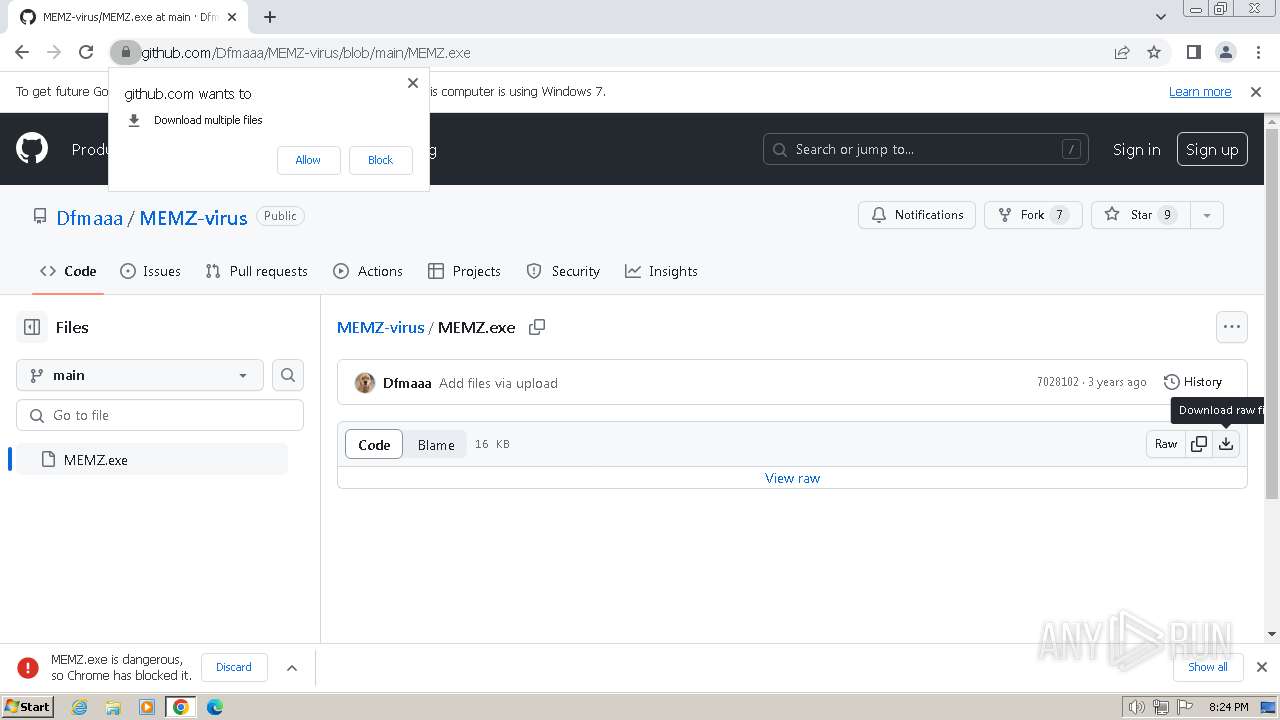Open the main branch dropdown
The height and width of the screenshot is (720, 1280).
click(x=140, y=375)
